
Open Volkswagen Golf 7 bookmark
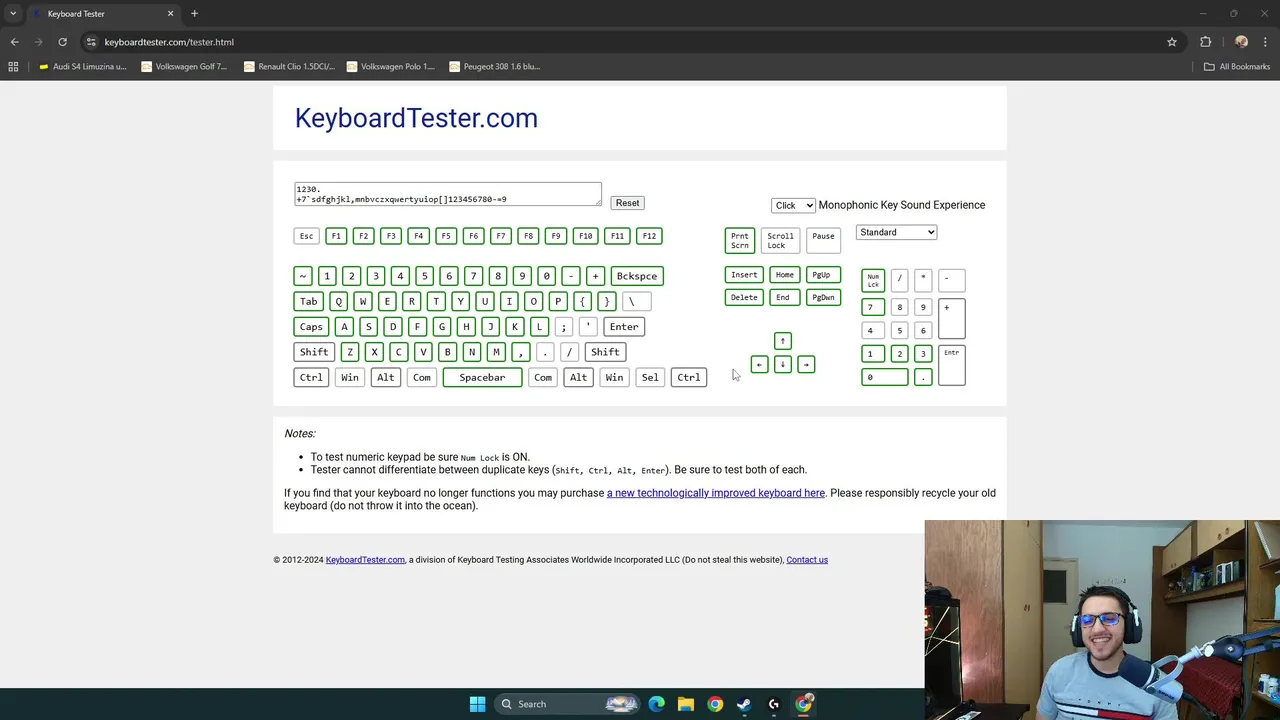pyautogui.click(x=185, y=67)
